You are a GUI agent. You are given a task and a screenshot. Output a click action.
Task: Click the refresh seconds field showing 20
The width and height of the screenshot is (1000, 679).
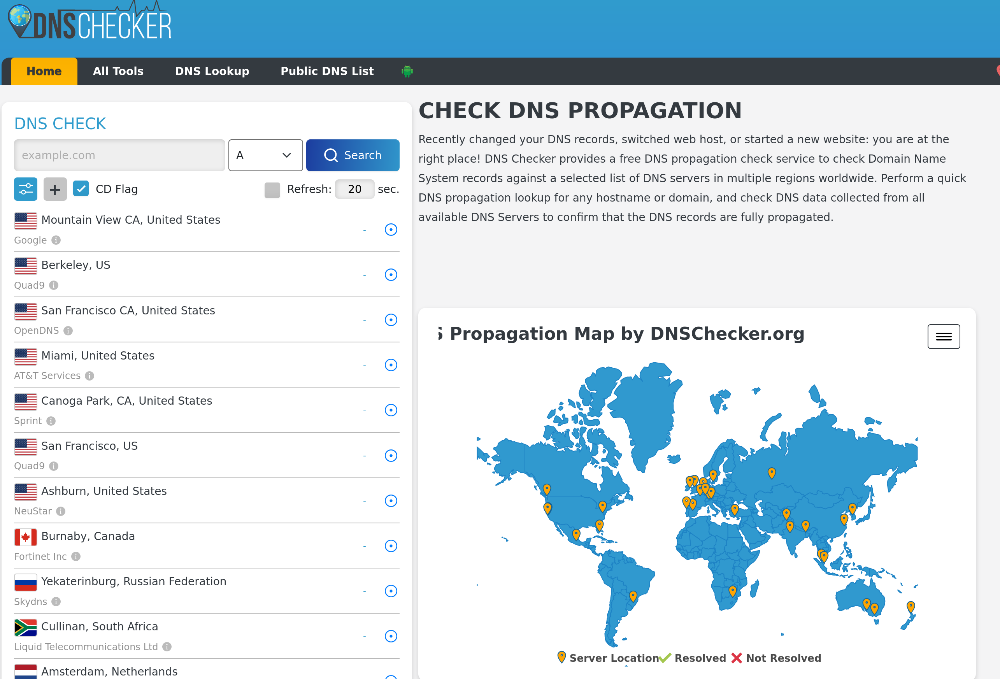[355, 189]
